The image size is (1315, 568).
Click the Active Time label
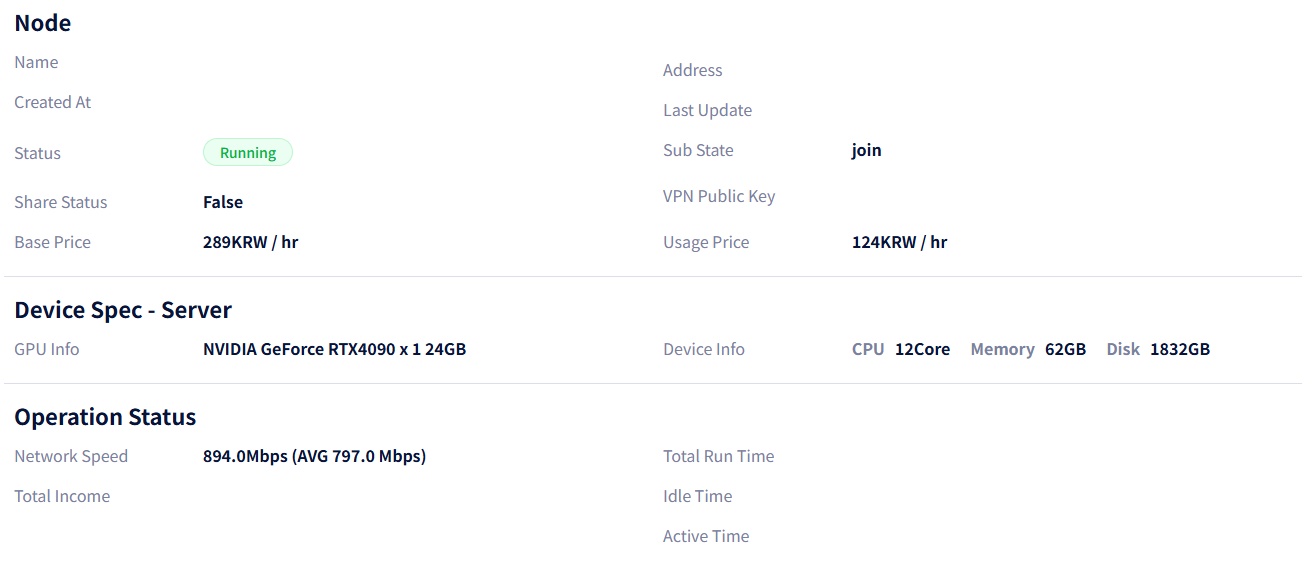click(705, 536)
